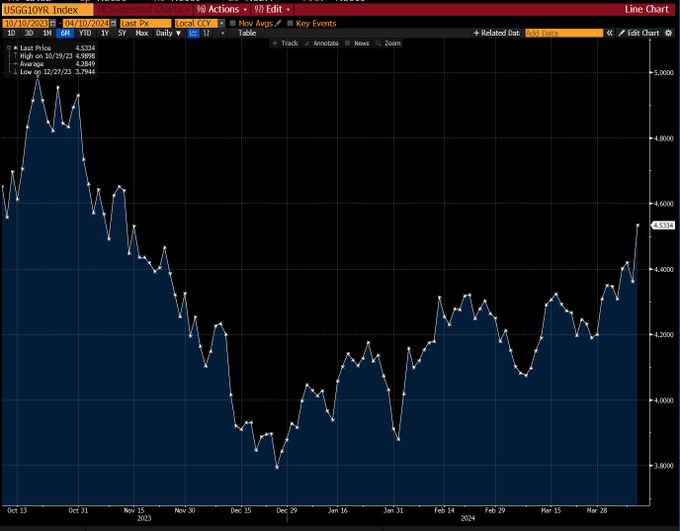Select the Track crosshair tool
This screenshot has height=531, width=680.
click(x=285, y=43)
